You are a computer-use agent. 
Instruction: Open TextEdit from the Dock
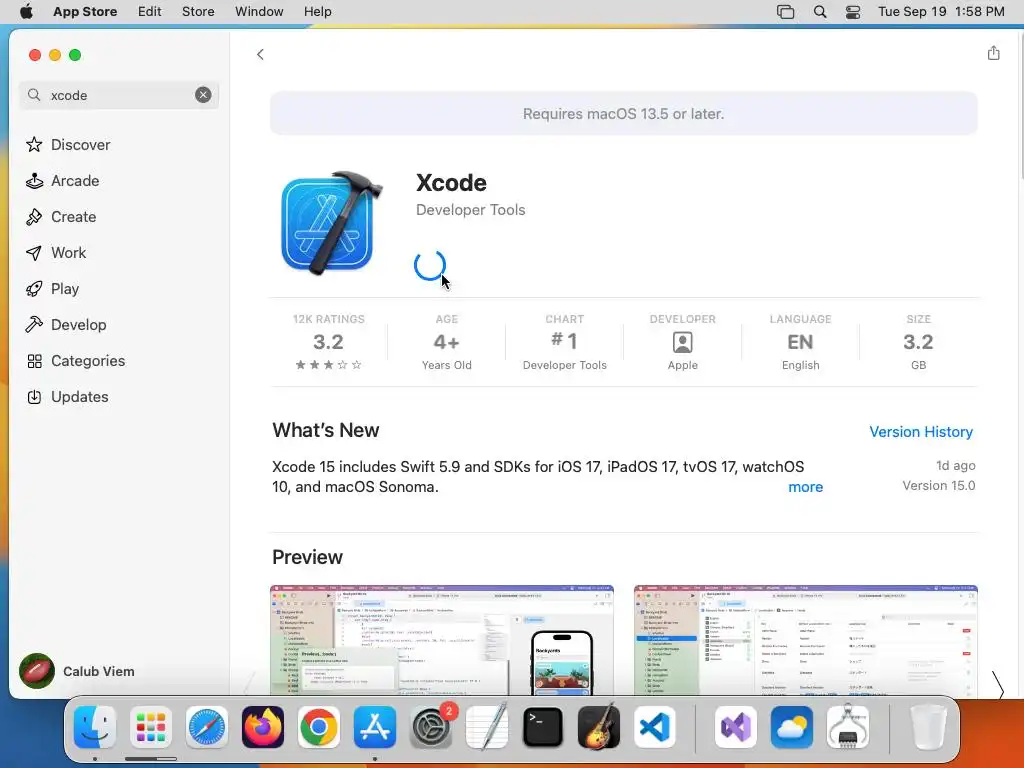487,727
